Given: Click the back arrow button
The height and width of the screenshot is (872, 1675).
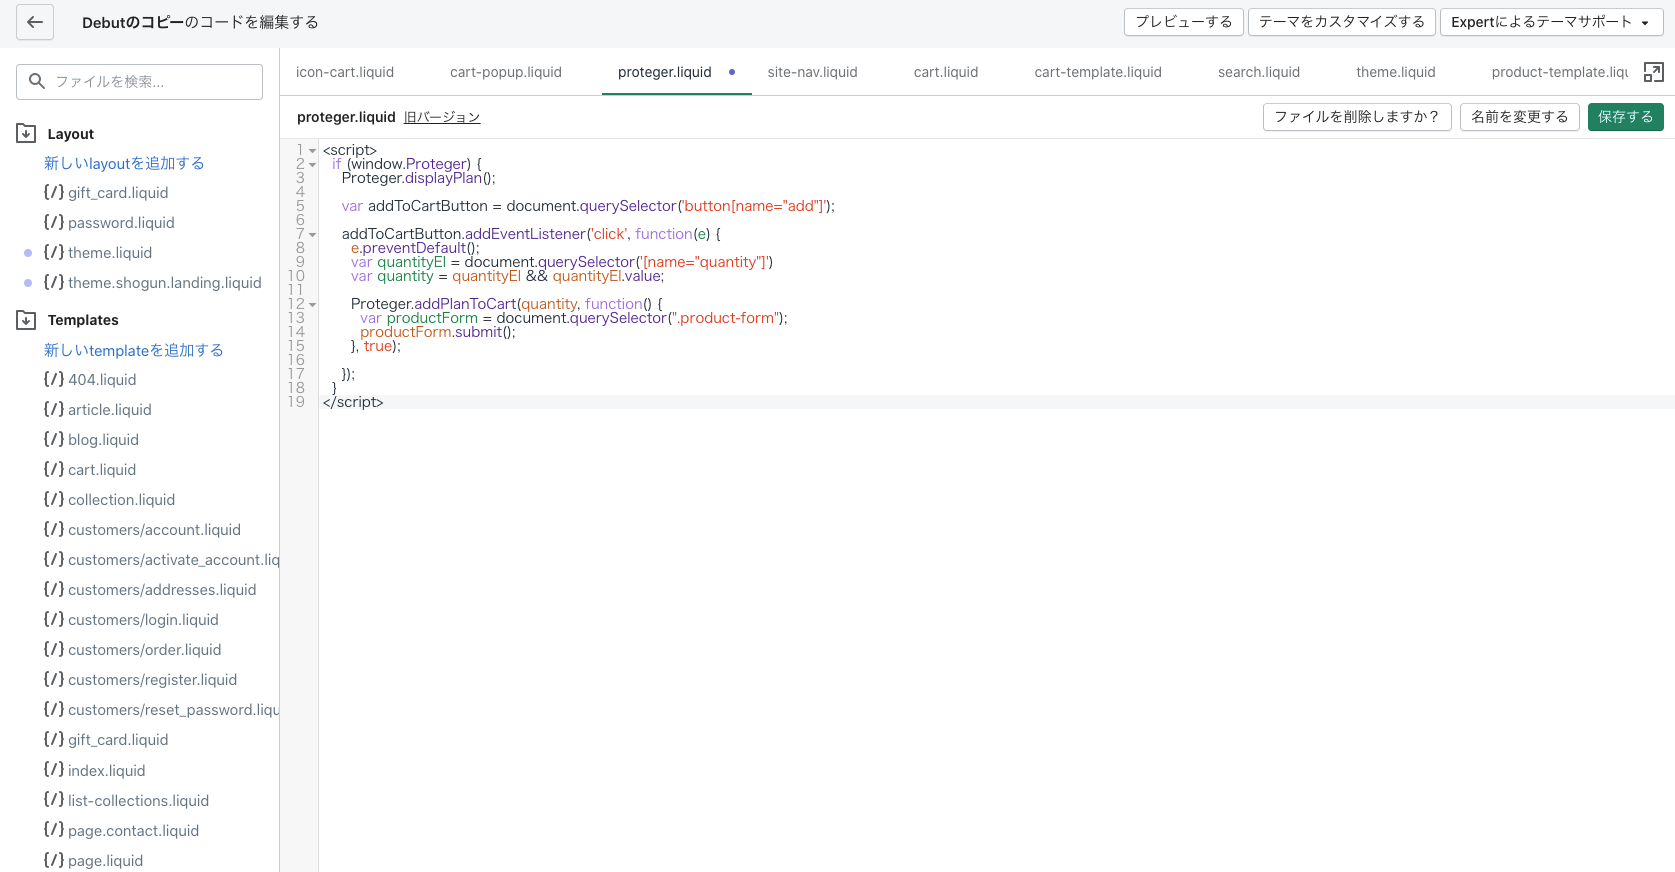Looking at the screenshot, I should (35, 22).
